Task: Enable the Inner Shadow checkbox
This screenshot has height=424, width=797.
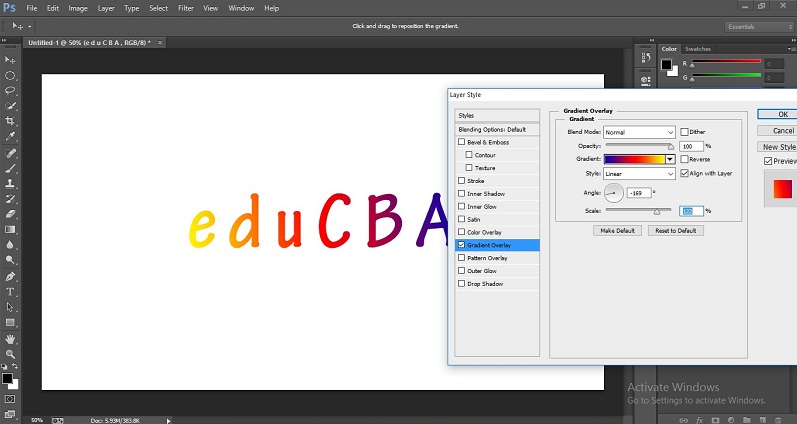Action: [462, 193]
